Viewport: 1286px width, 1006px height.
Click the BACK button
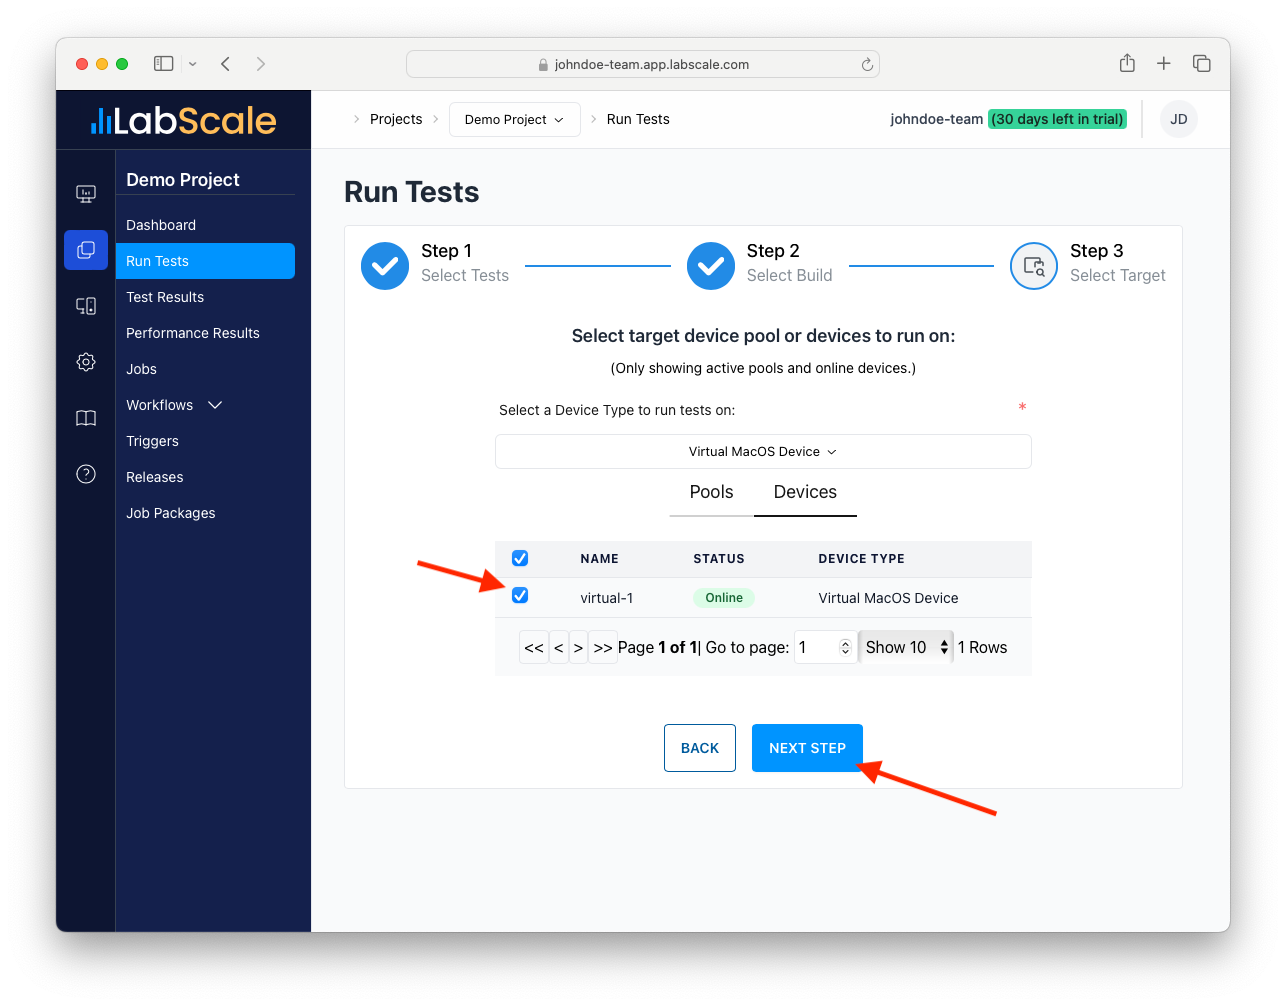pyautogui.click(x=700, y=748)
